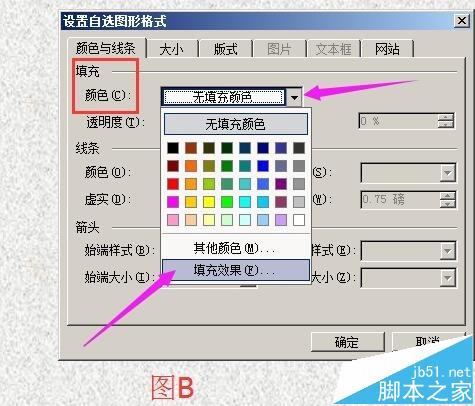Pick the white color swatch
The width and height of the screenshot is (475, 406).
[299, 220]
